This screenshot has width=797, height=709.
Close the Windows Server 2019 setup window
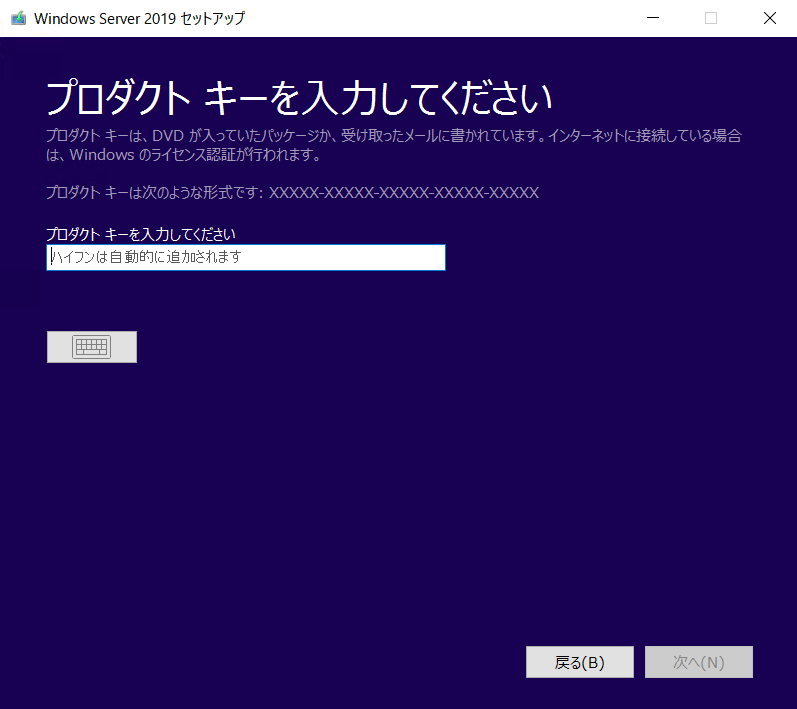coord(770,18)
